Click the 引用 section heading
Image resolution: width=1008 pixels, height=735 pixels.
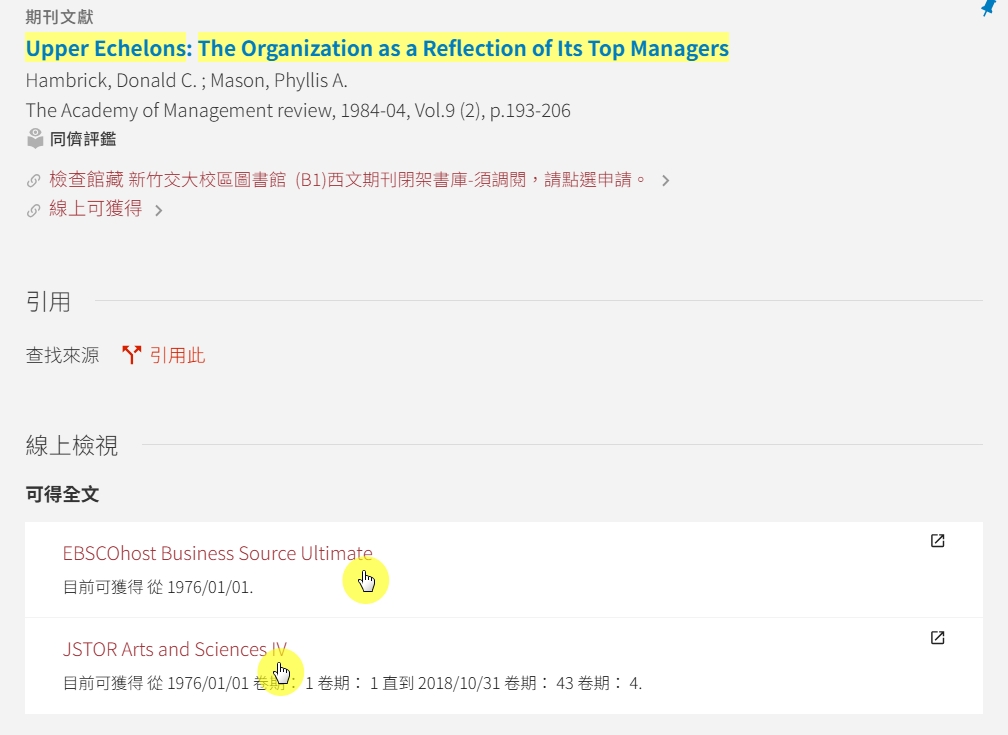(x=48, y=301)
